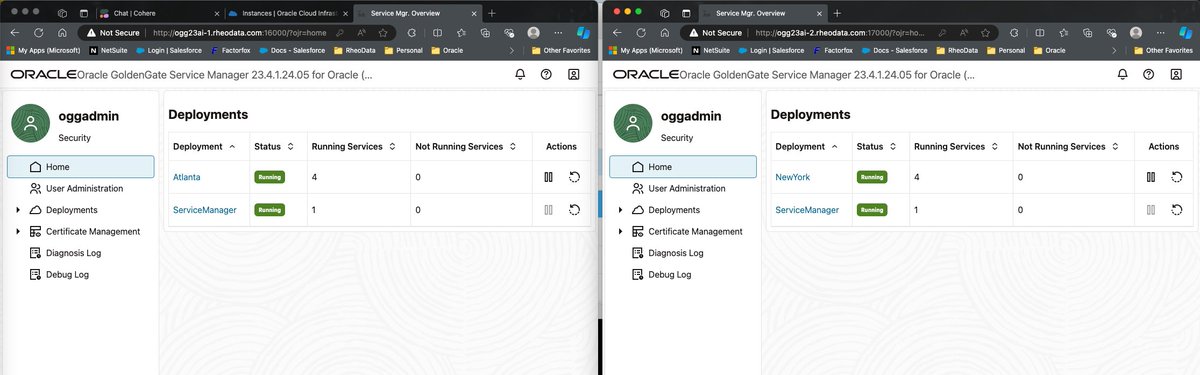
Task: Select Home in left window sidebar
Action: click(x=81, y=167)
